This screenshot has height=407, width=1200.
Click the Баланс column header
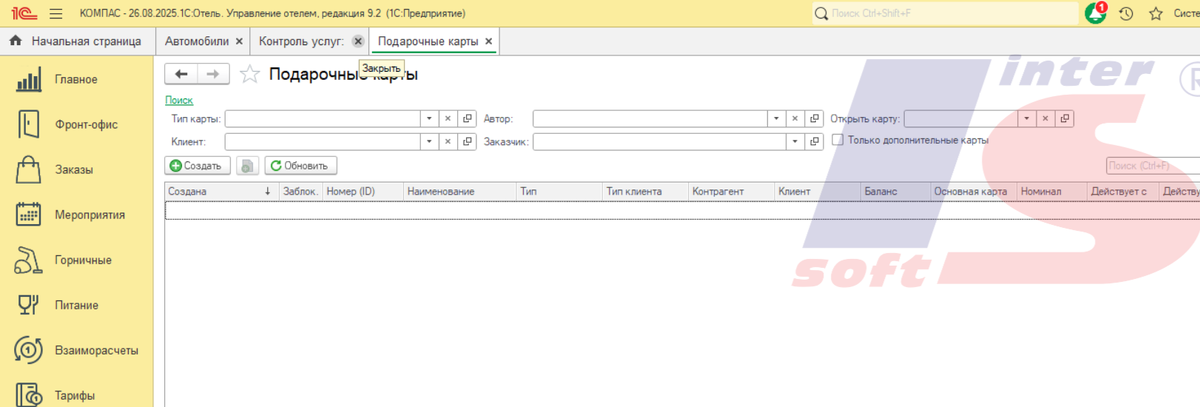(896, 190)
